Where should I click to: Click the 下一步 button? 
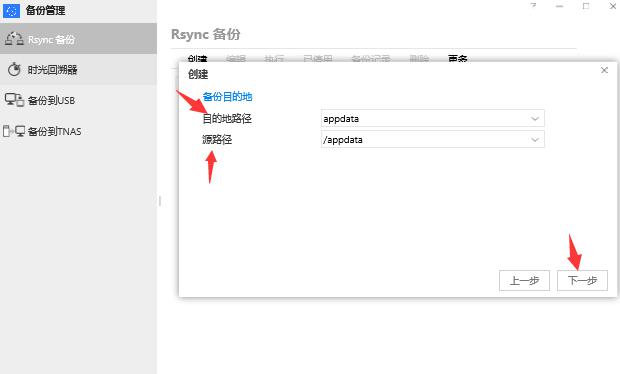[582, 281]
